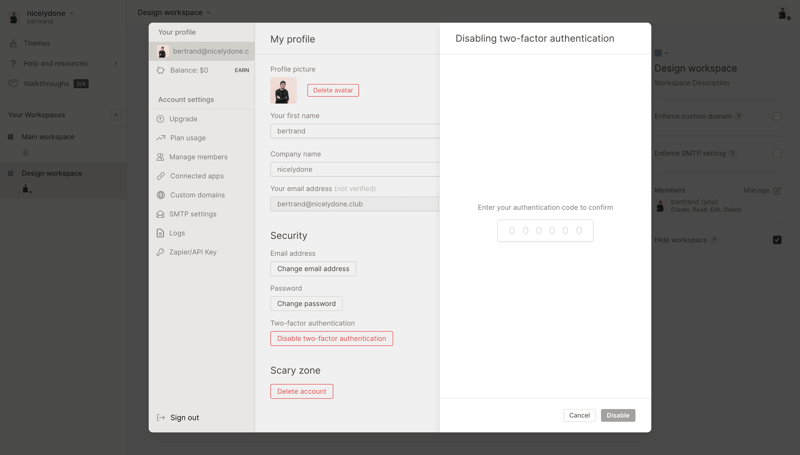Click the Sign out link
Viewport: 800px width, 455px height.
click(x=185, y=417)
